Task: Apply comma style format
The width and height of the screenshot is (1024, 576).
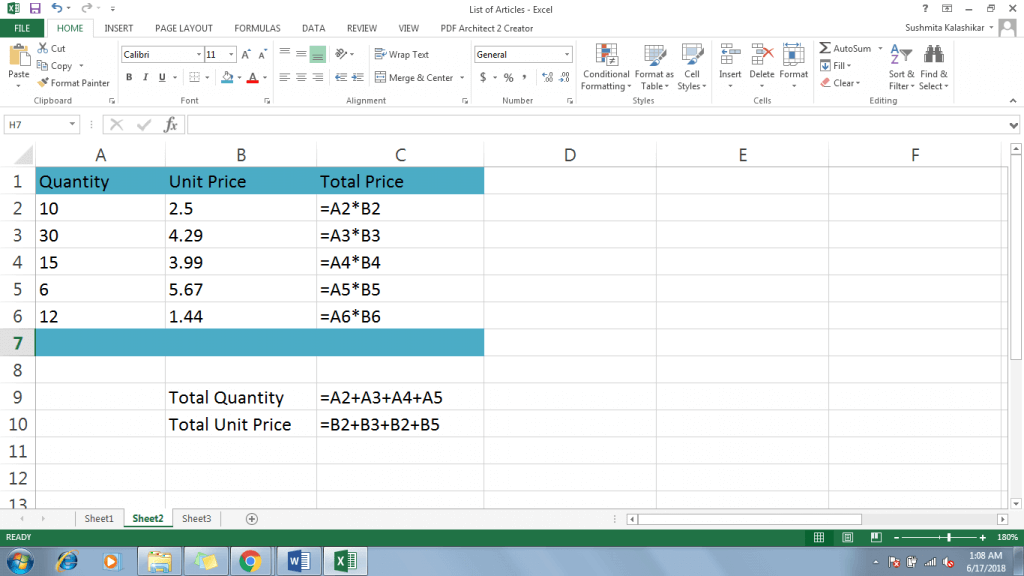Action: (x=524, y=78)
